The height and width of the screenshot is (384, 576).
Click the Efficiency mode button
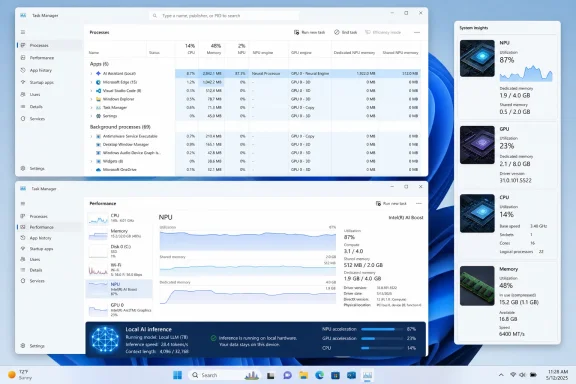[383, 32]
